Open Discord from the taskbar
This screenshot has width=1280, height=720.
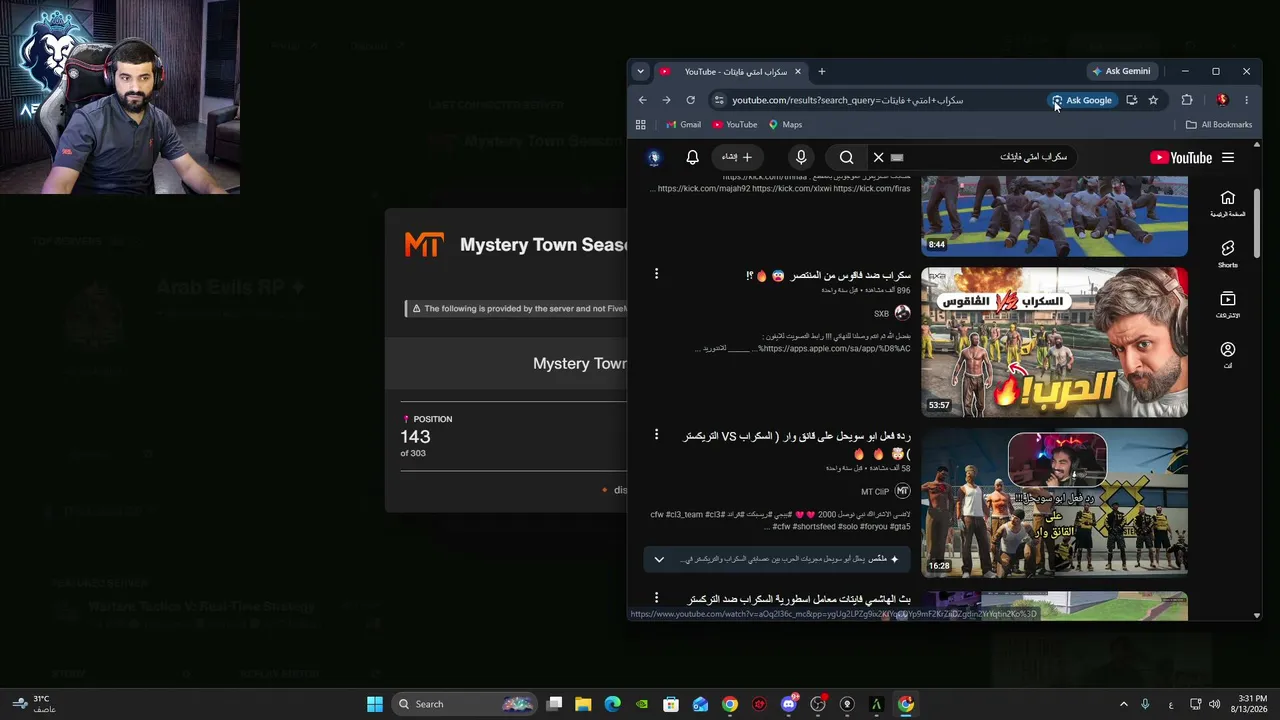click(788, 704)
